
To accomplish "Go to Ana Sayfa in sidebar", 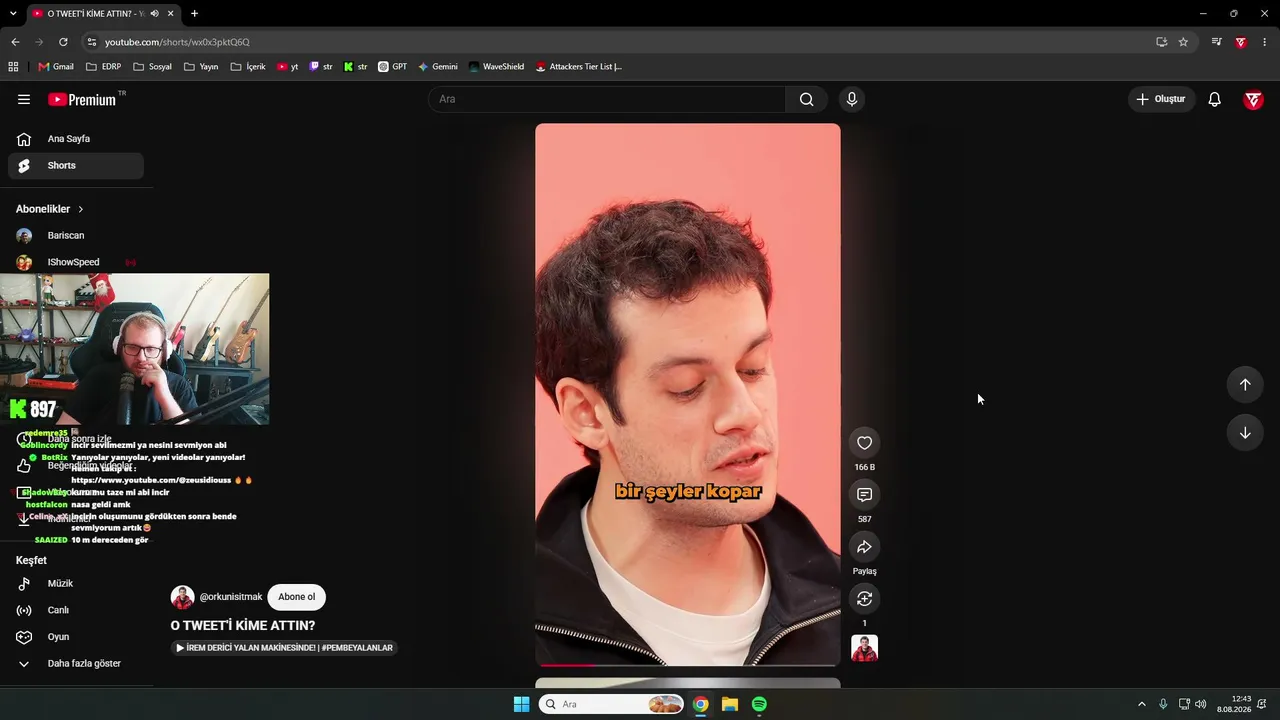I will click(x=76, y=139).
